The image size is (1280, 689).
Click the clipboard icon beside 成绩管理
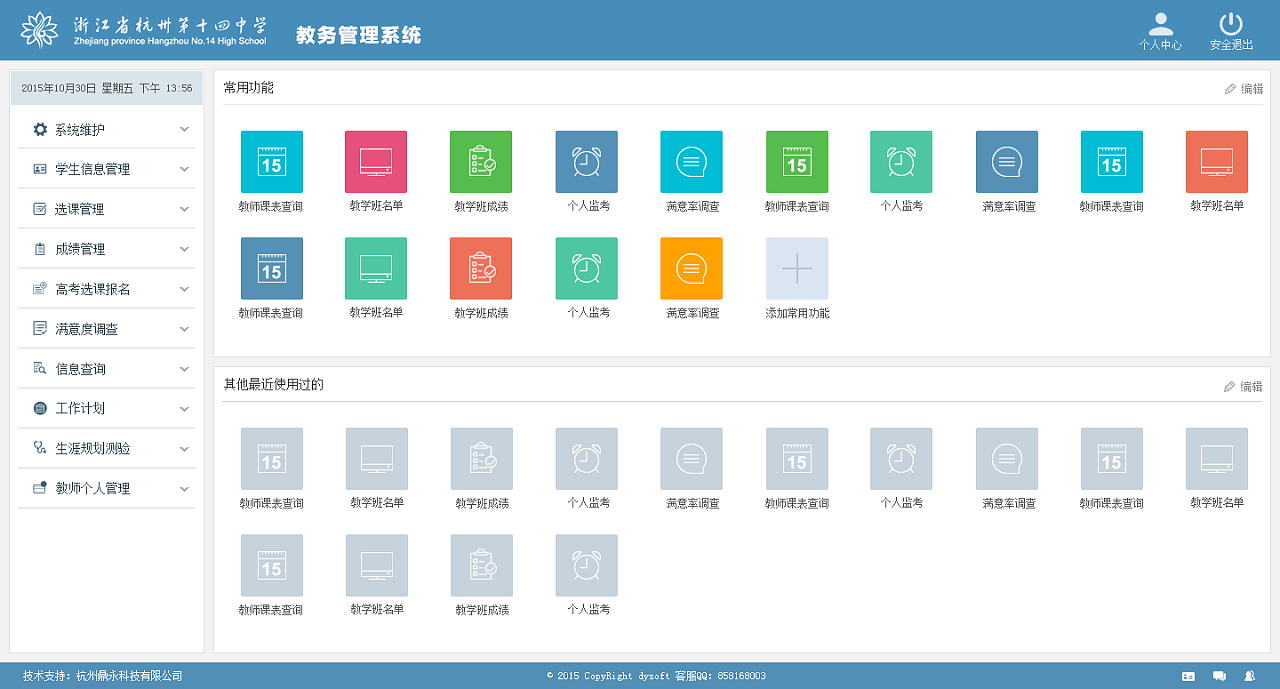pyautogui.click(x=40, y=249)
